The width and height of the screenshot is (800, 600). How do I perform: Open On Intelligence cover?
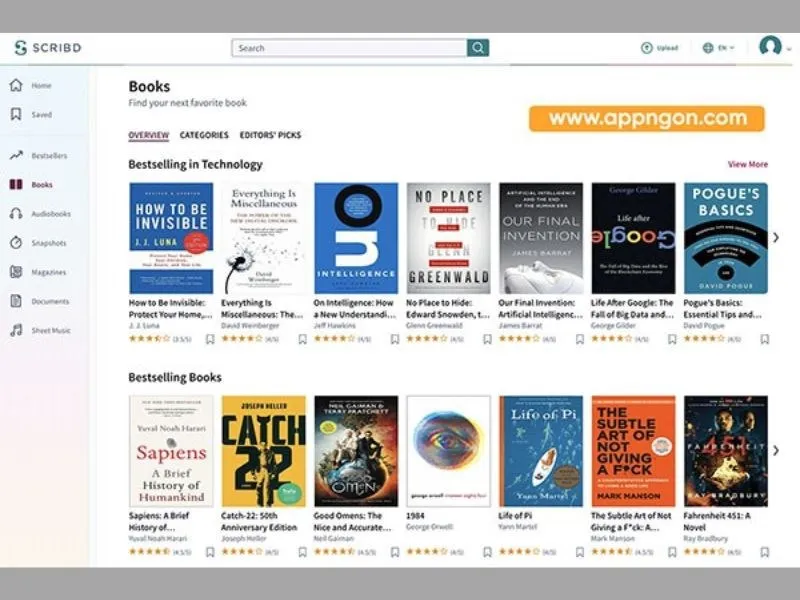[356, 238]
